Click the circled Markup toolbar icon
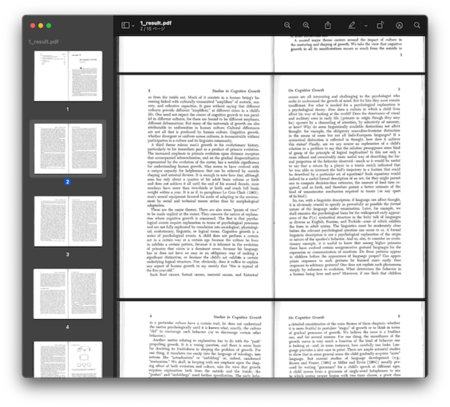Viewport: 450px width, 407px height. pyautogui.click(x=399, y=25)
